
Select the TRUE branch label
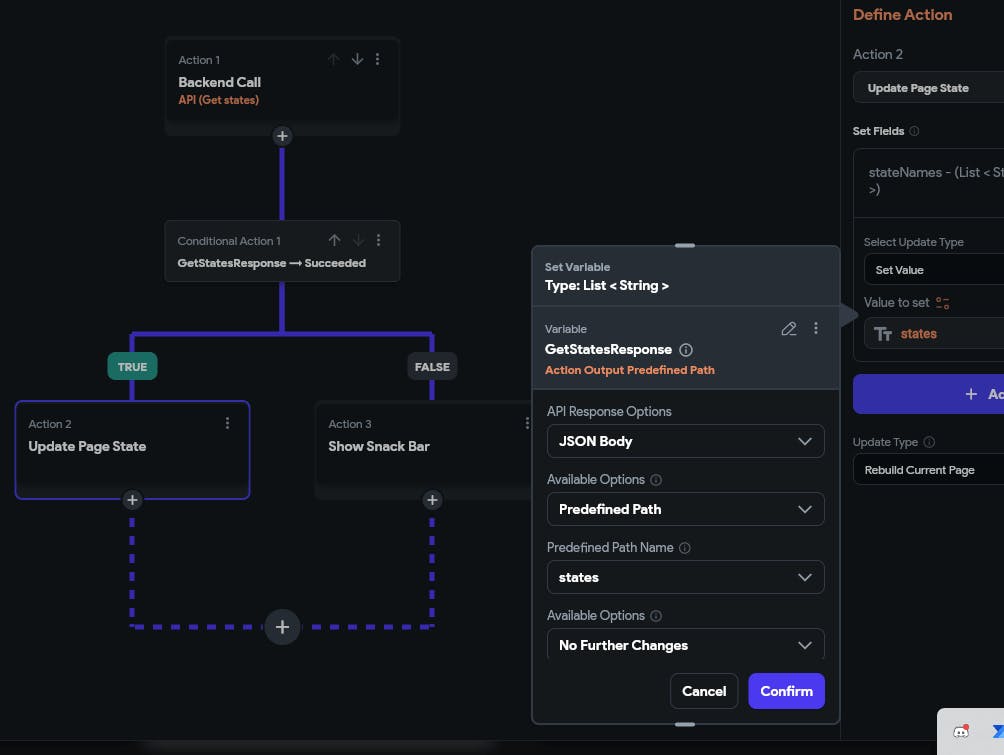click(x=132, y=366)
